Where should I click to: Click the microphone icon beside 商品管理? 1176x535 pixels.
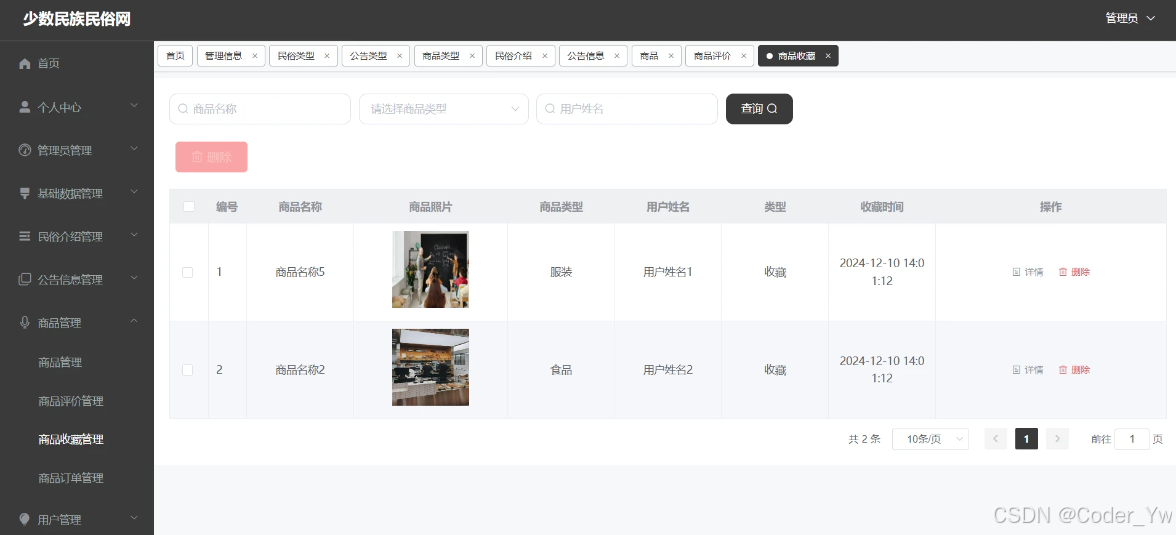25,323
